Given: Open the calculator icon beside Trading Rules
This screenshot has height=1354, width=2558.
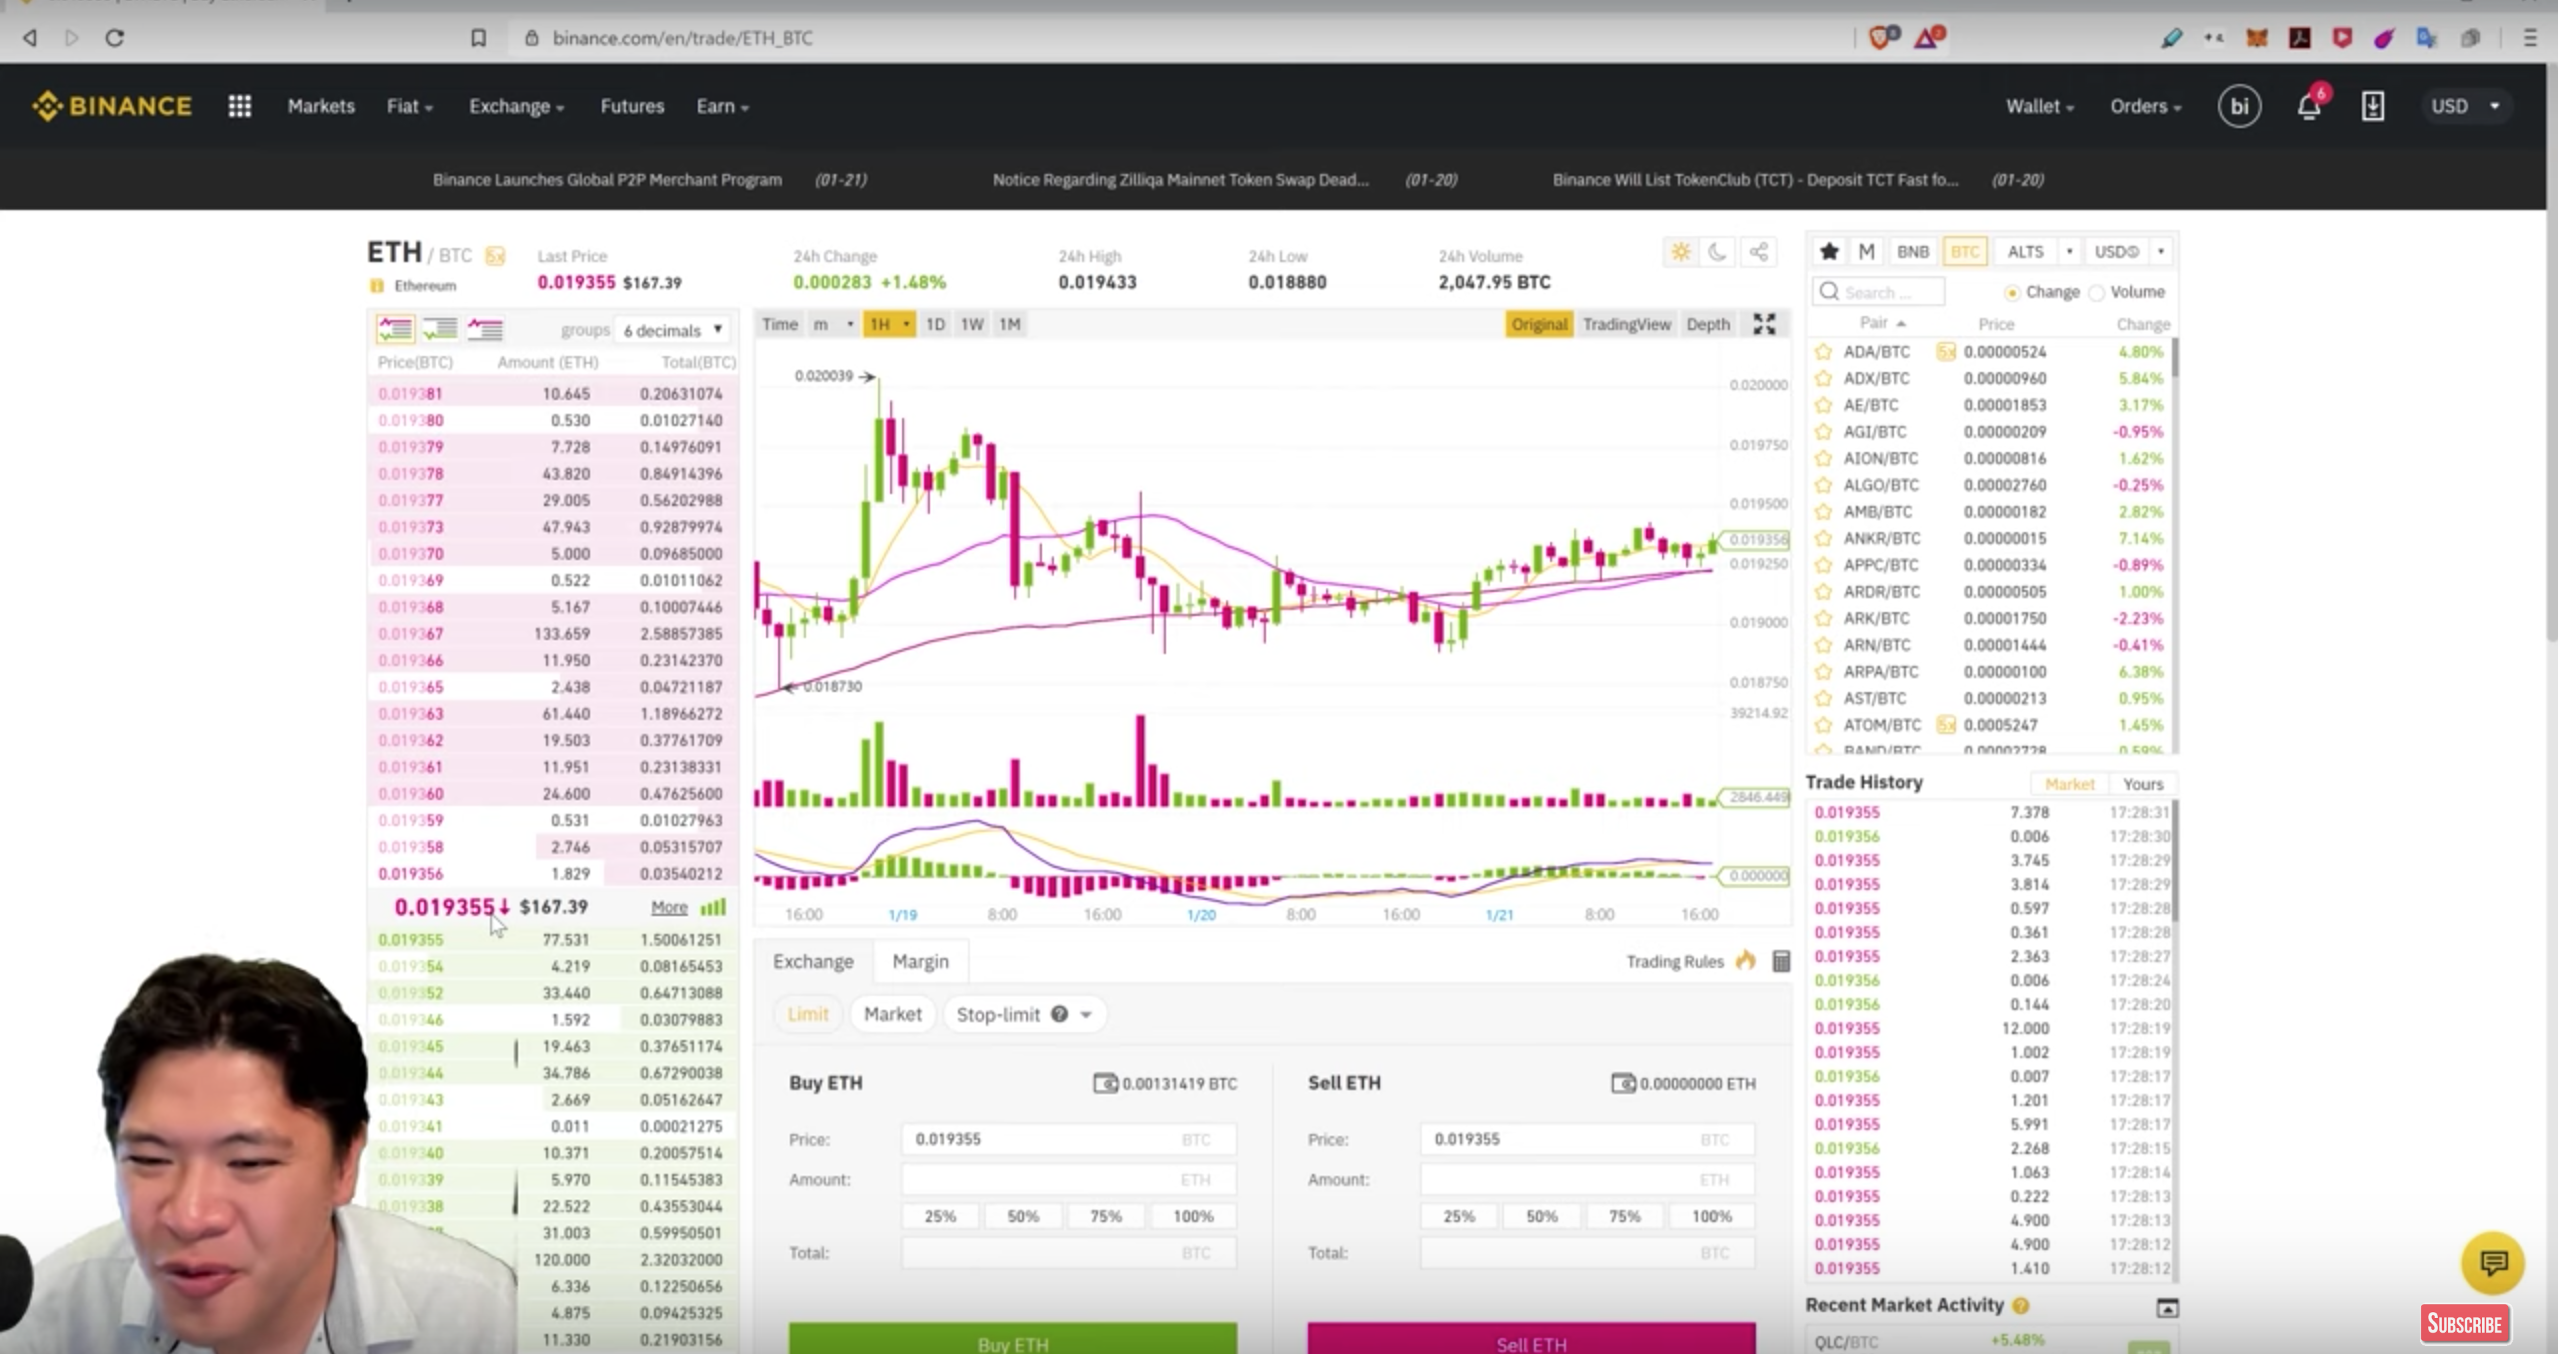Looking at the screenshot, I should 1780,961.
